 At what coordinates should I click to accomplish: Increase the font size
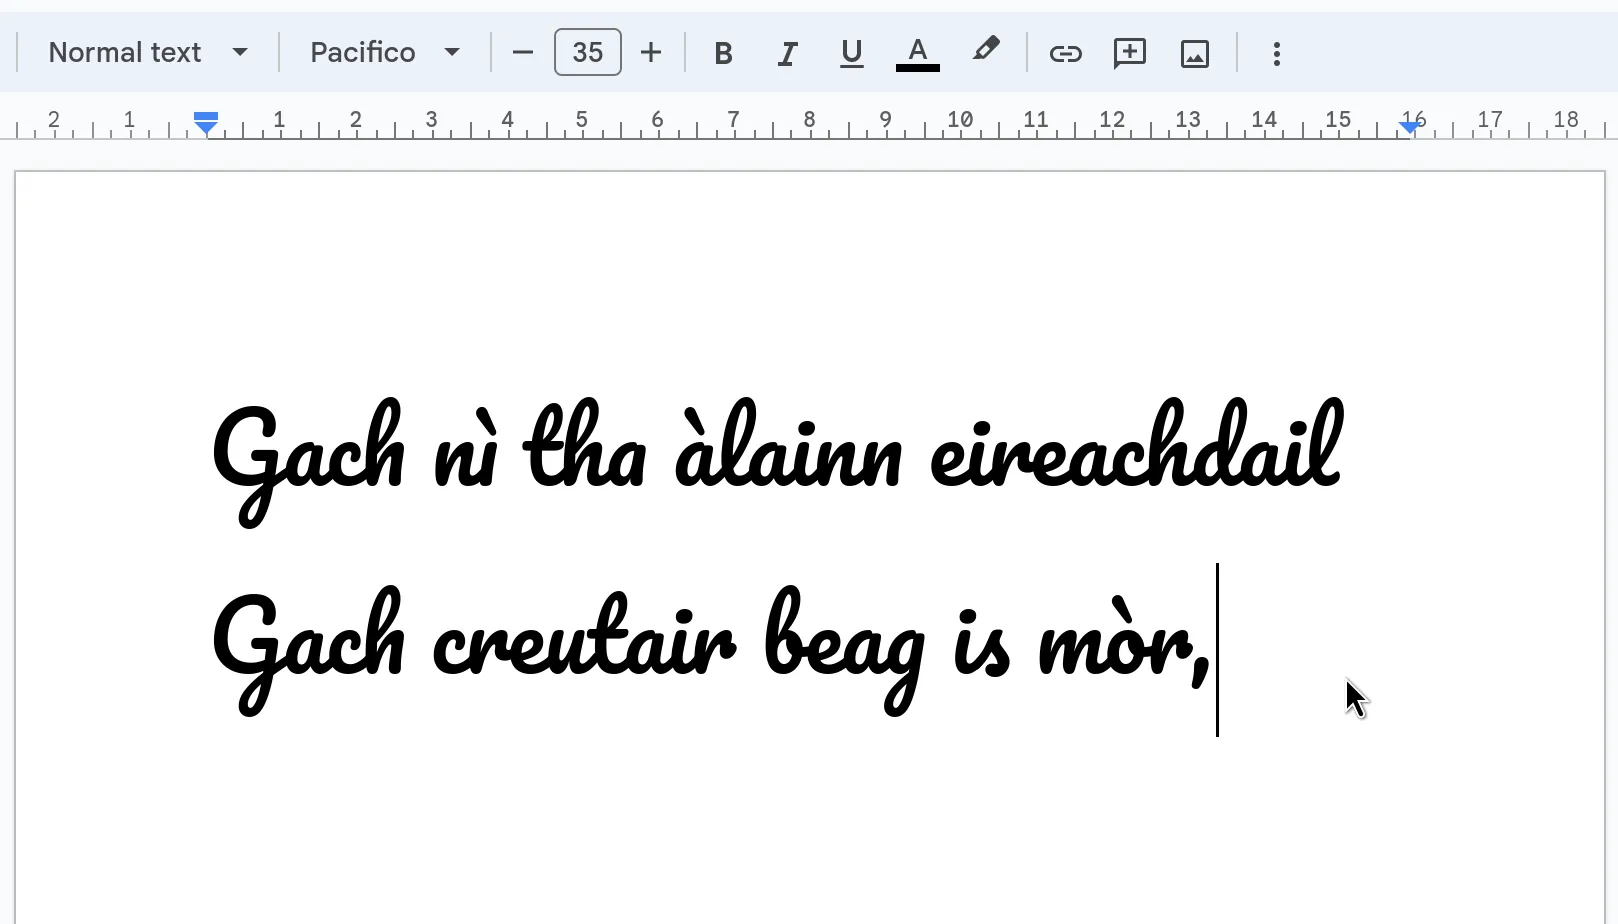pos(651,53)
